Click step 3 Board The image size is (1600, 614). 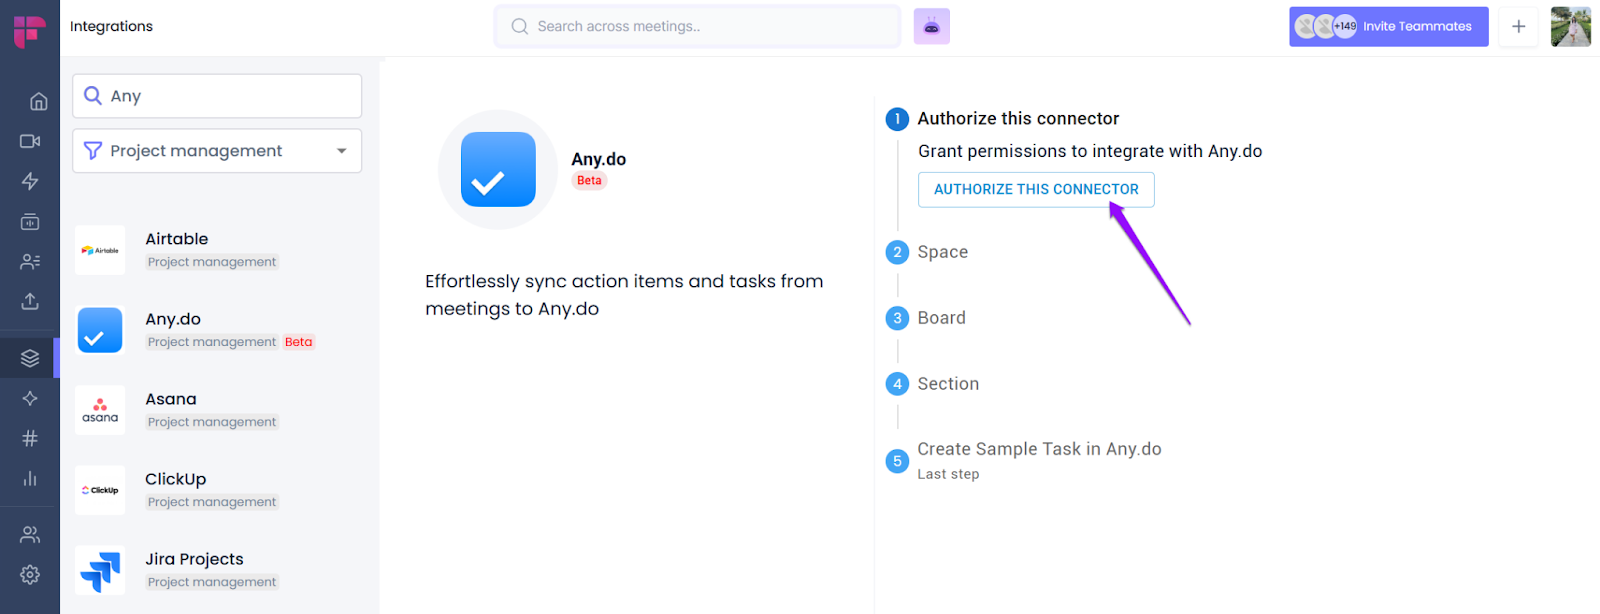click(x=926, y=318)
